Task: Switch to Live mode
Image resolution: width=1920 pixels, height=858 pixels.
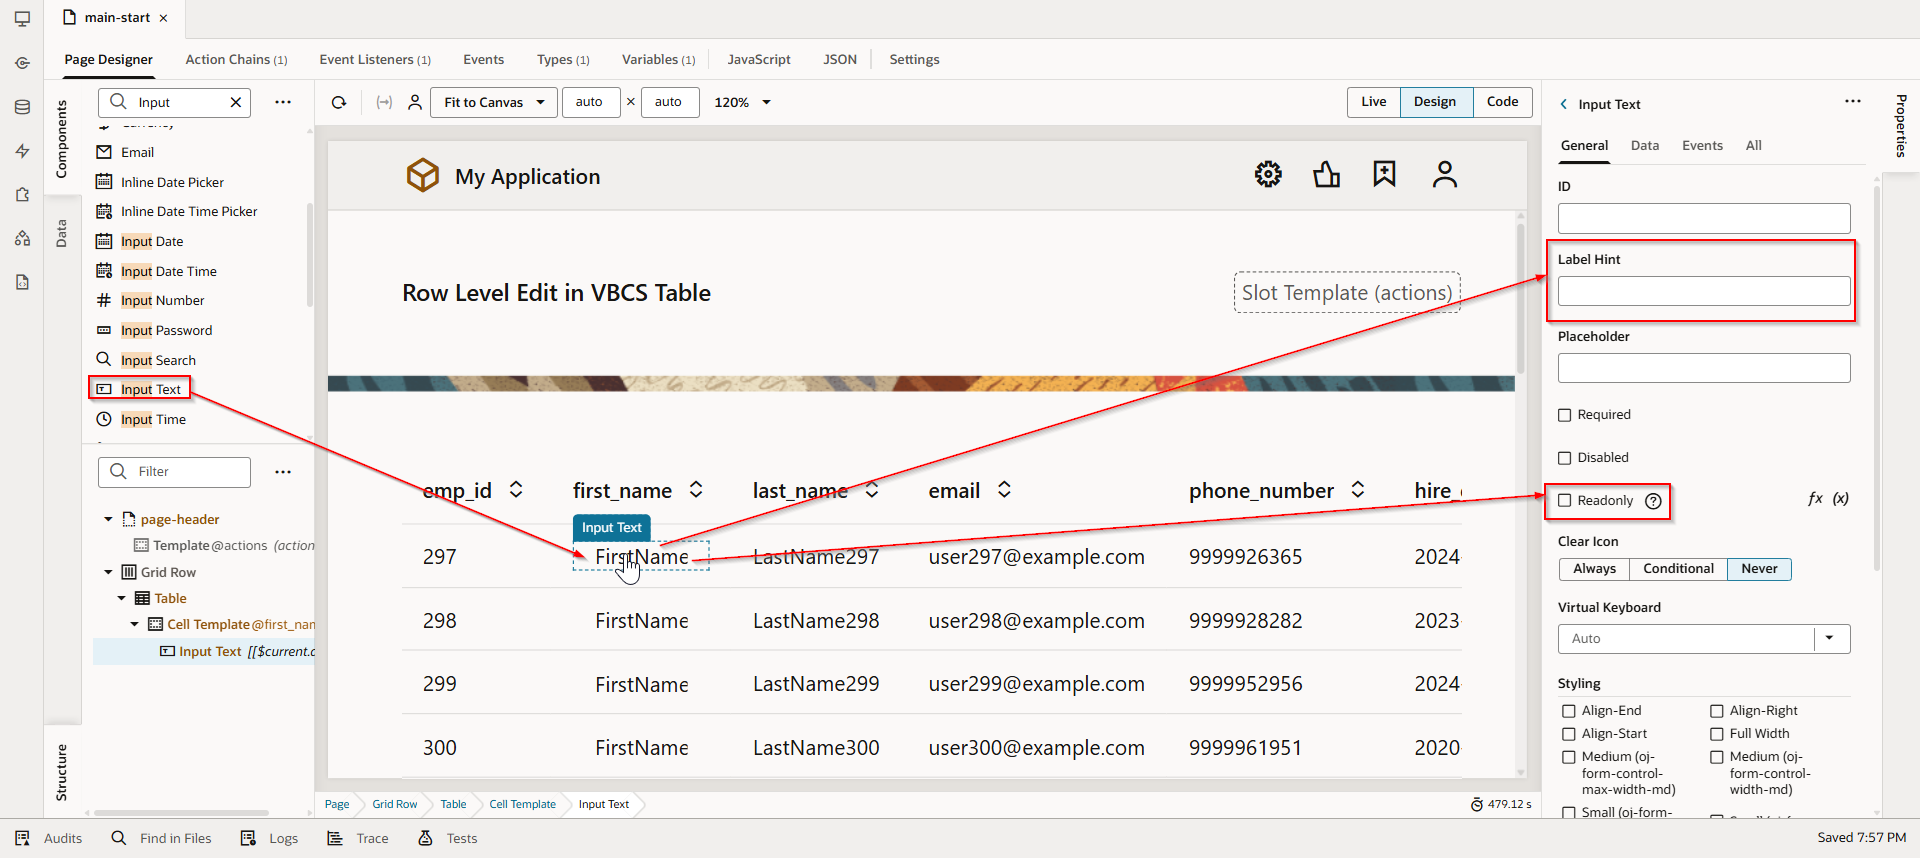Action: 1373,102
